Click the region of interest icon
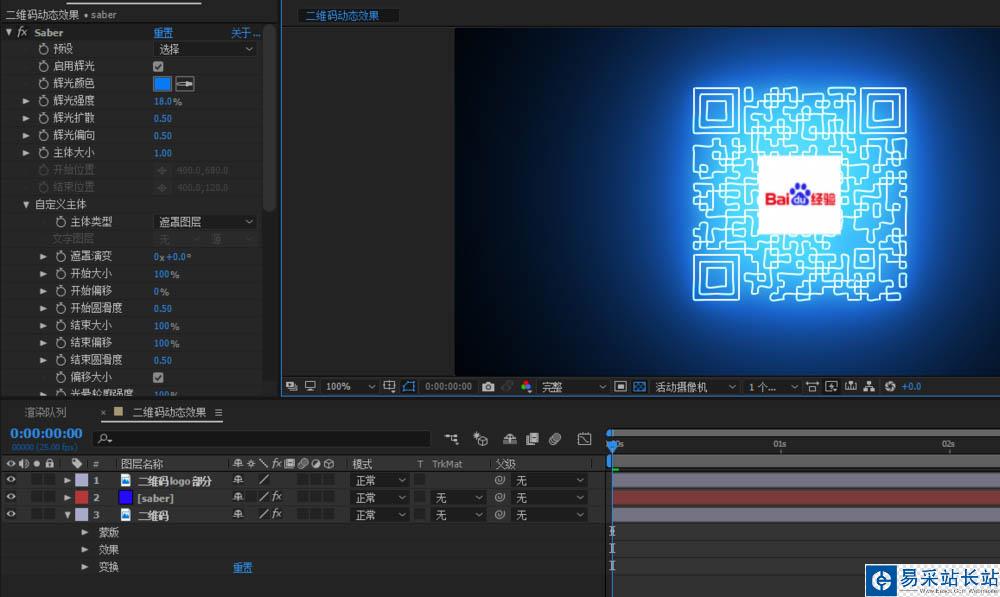This screenshot has height=597, width=1000. click(620, 387)
